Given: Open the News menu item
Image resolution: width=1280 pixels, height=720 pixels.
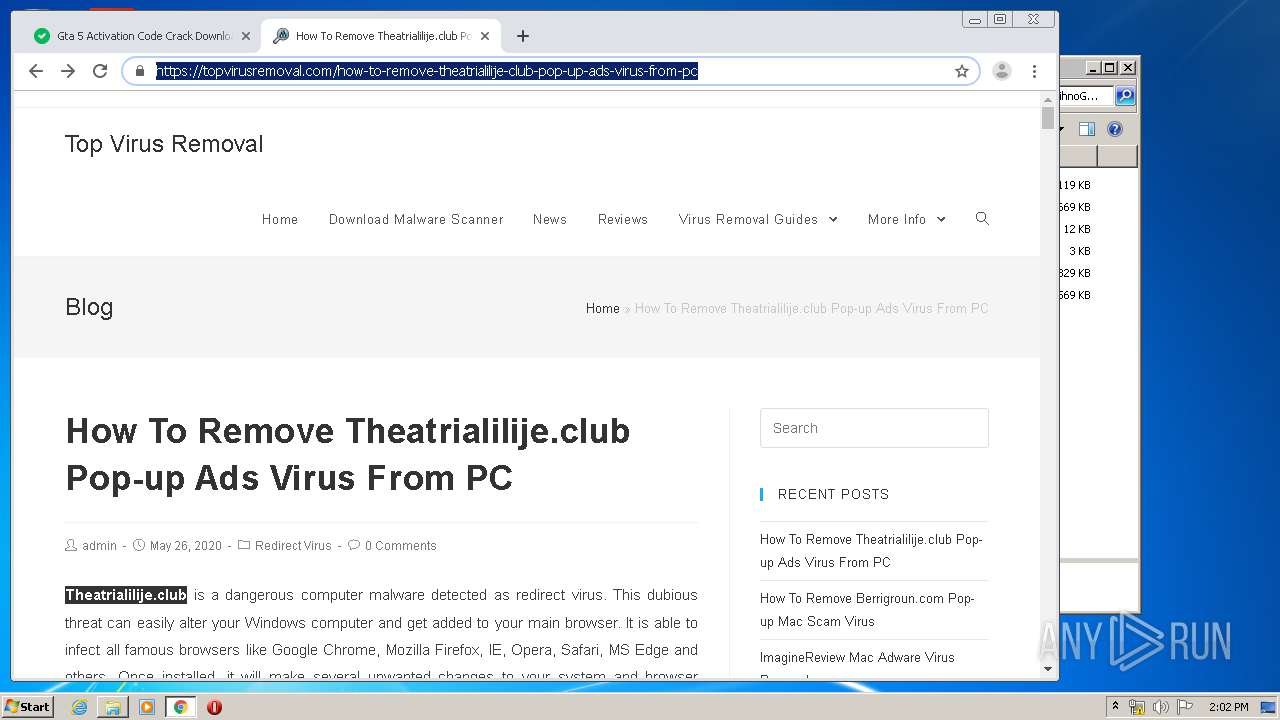Looking at the screenshot, I should point(550,219).
